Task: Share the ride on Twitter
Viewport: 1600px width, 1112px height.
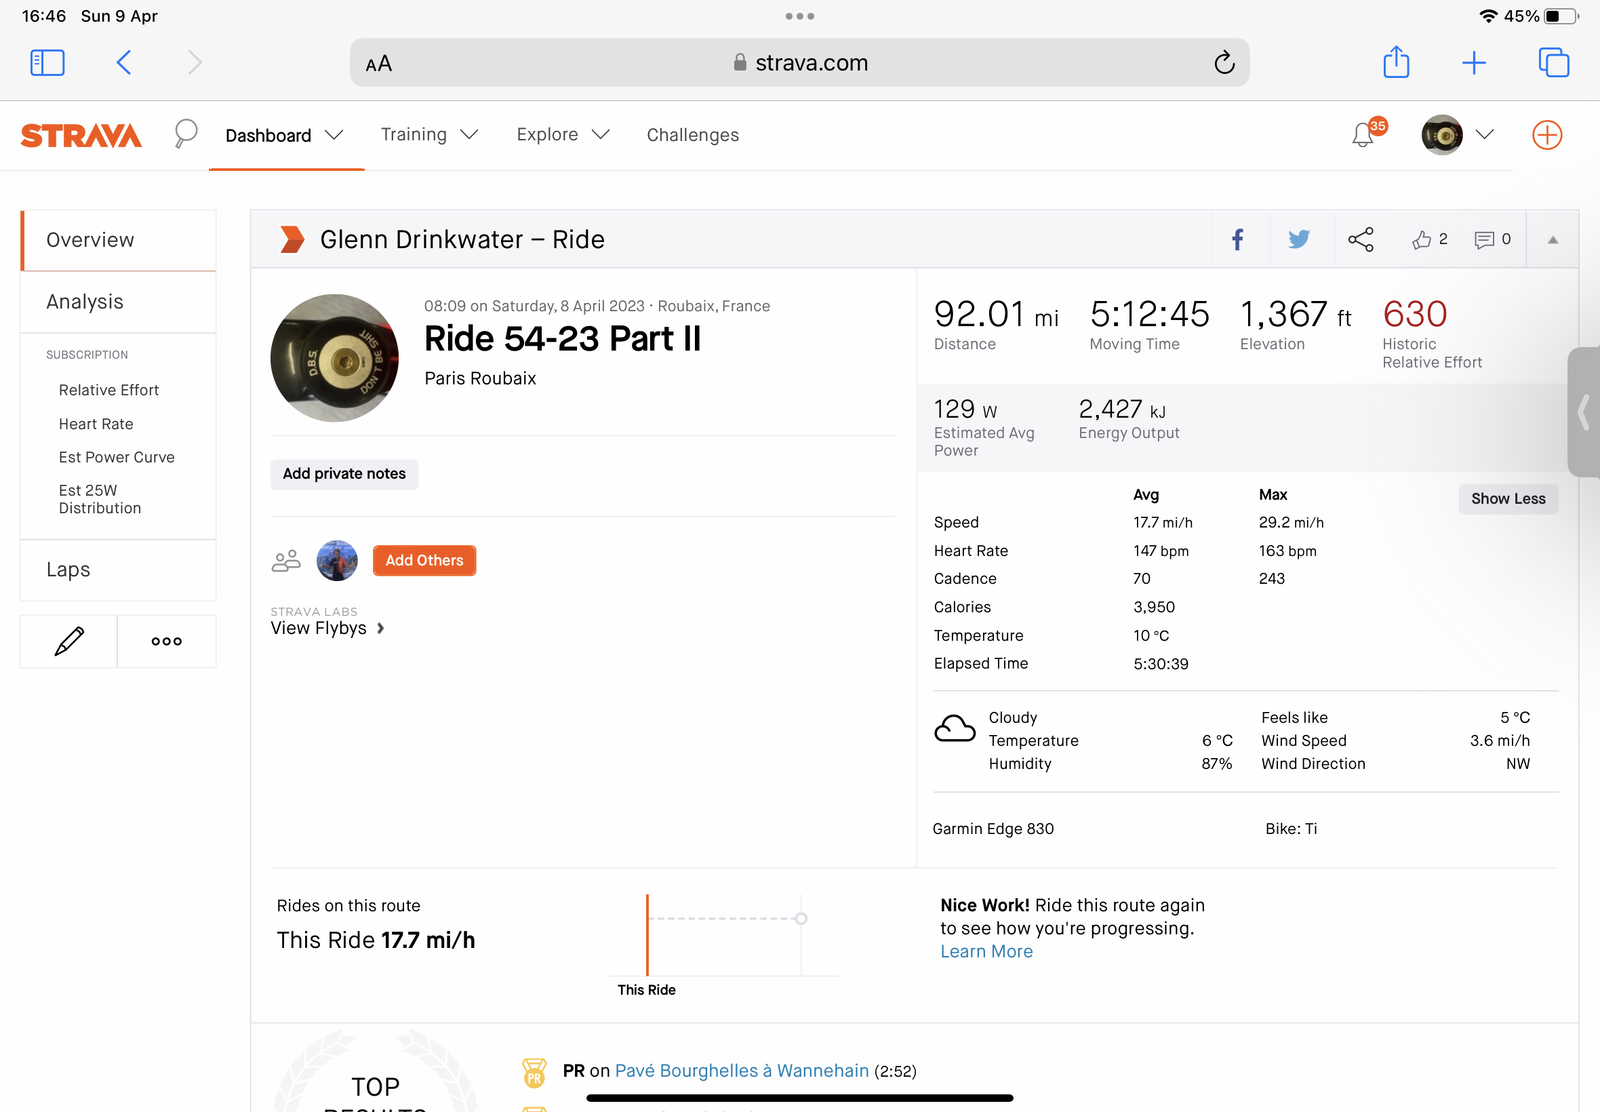Action: click(1299, 240)
